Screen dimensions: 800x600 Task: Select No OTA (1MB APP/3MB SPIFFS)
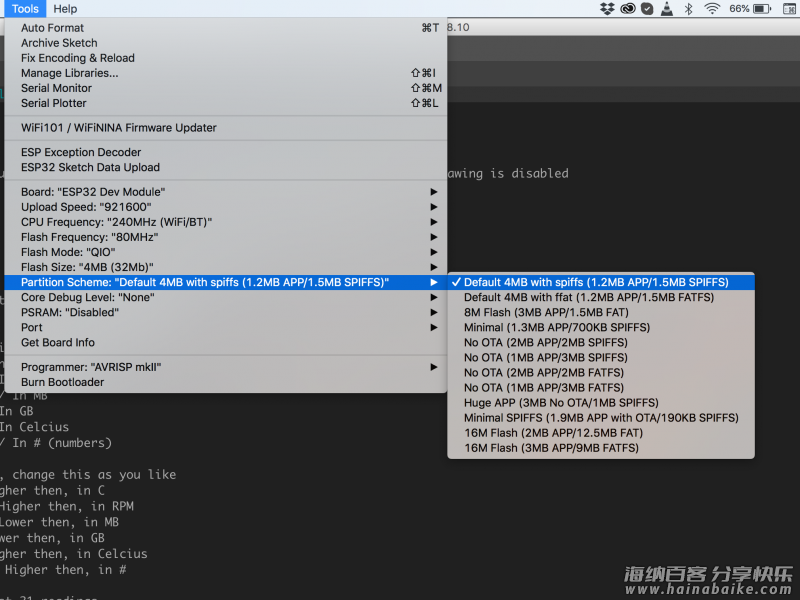[x=601, y=358]
